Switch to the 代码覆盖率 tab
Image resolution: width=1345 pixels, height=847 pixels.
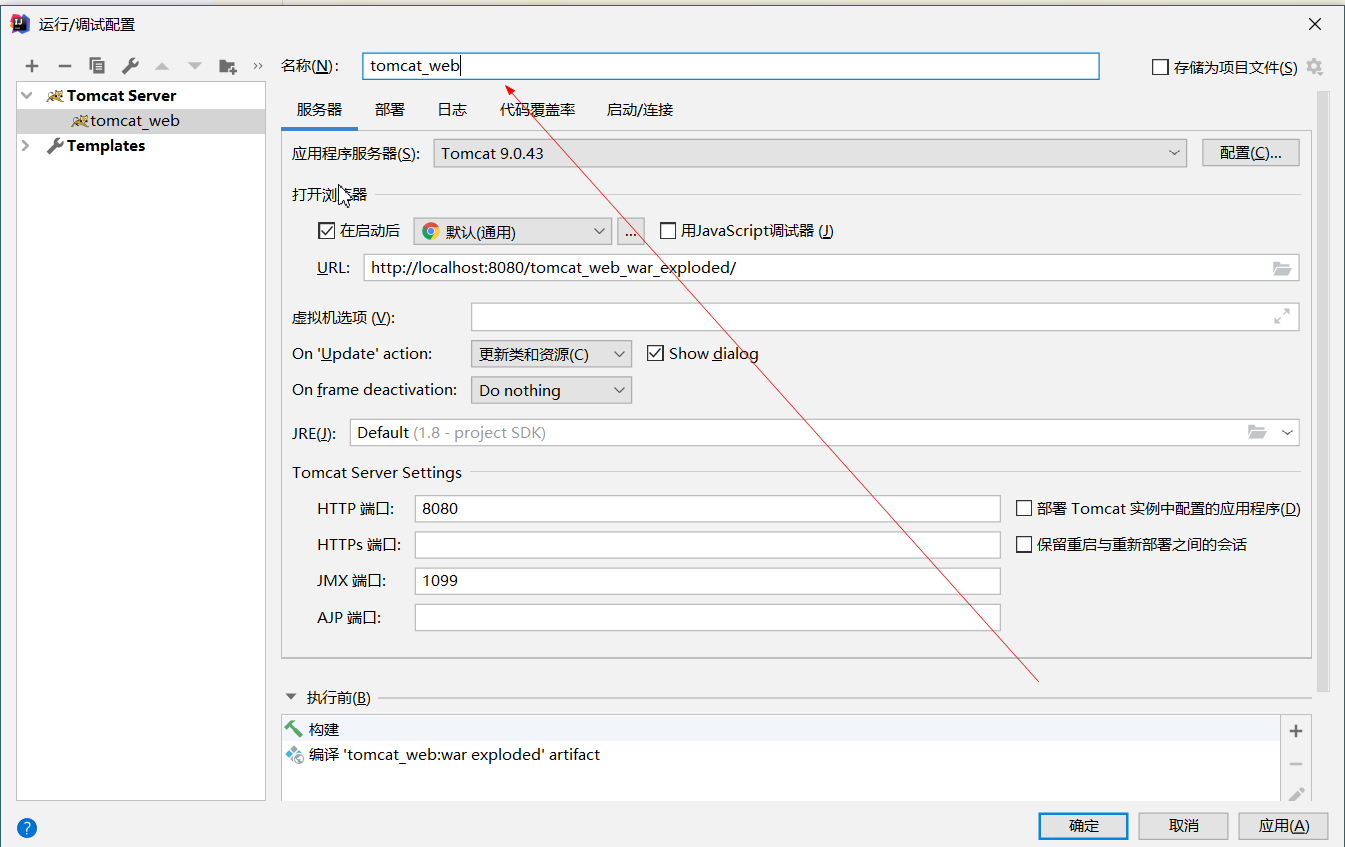click(x=538, y=110)
